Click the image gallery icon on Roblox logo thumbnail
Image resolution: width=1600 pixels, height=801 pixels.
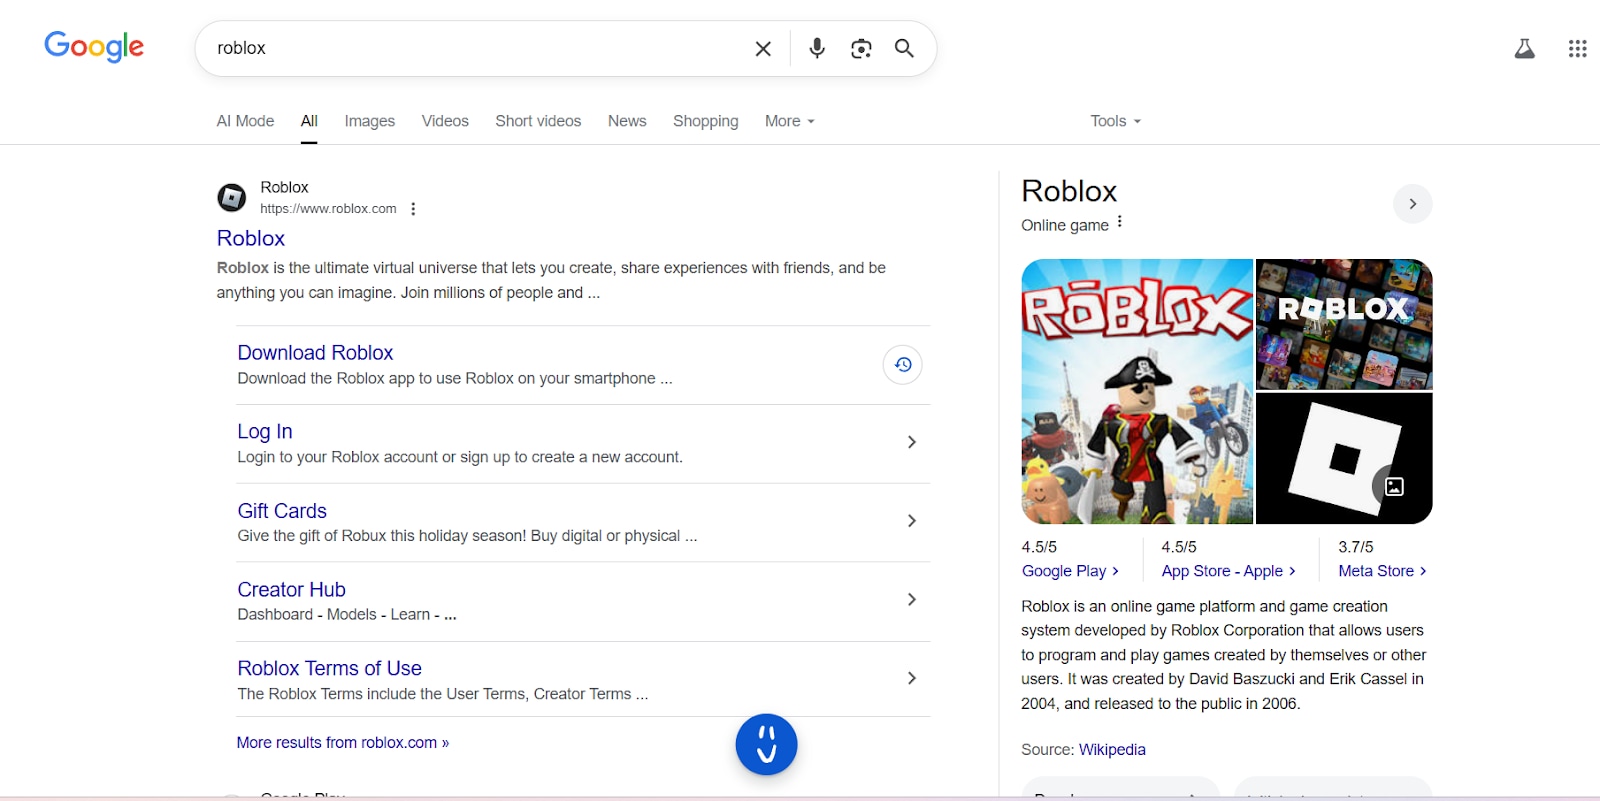pyautogui.click(x=1394, y=486)
